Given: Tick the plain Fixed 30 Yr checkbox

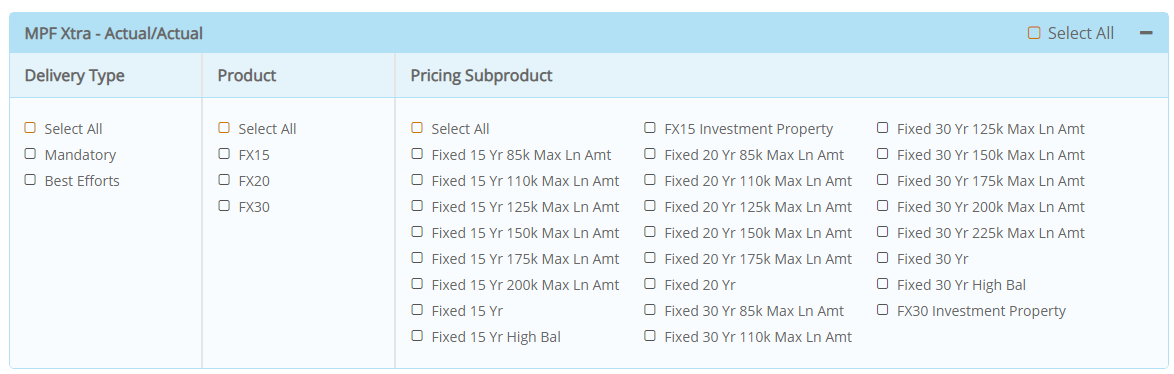Looking at the screenshot, I should click(x=883, y=258).
